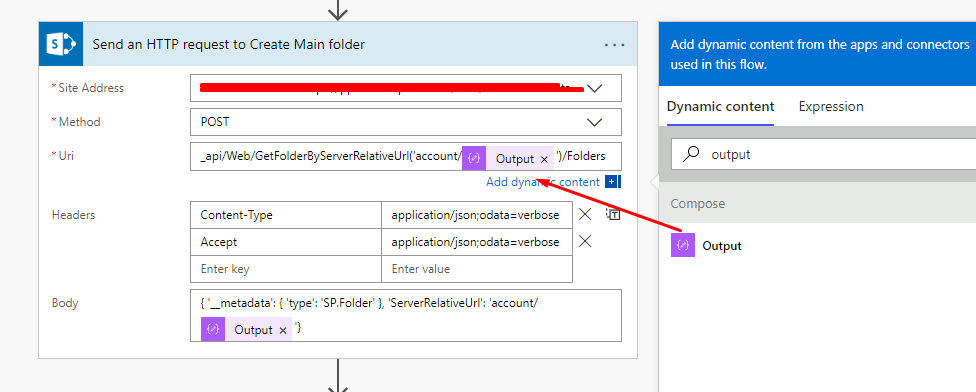Screen dimensions: 976x392
Task: Click the Content-Type header key cell
Action: pyautogui.click(x=286, y=215)
